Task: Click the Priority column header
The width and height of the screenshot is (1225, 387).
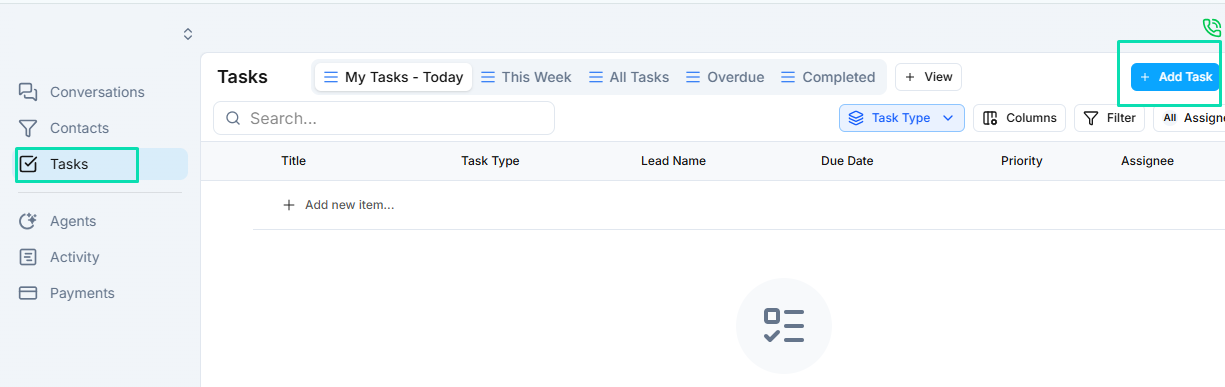Action: [1021, 161]
